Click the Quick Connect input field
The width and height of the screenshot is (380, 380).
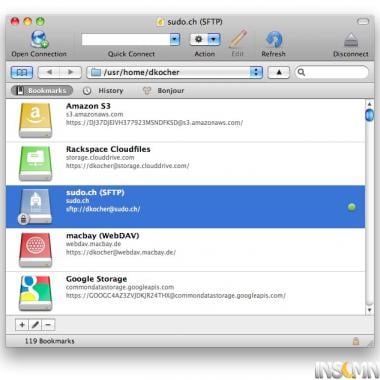pyautogui.click(x=126, y=40)
